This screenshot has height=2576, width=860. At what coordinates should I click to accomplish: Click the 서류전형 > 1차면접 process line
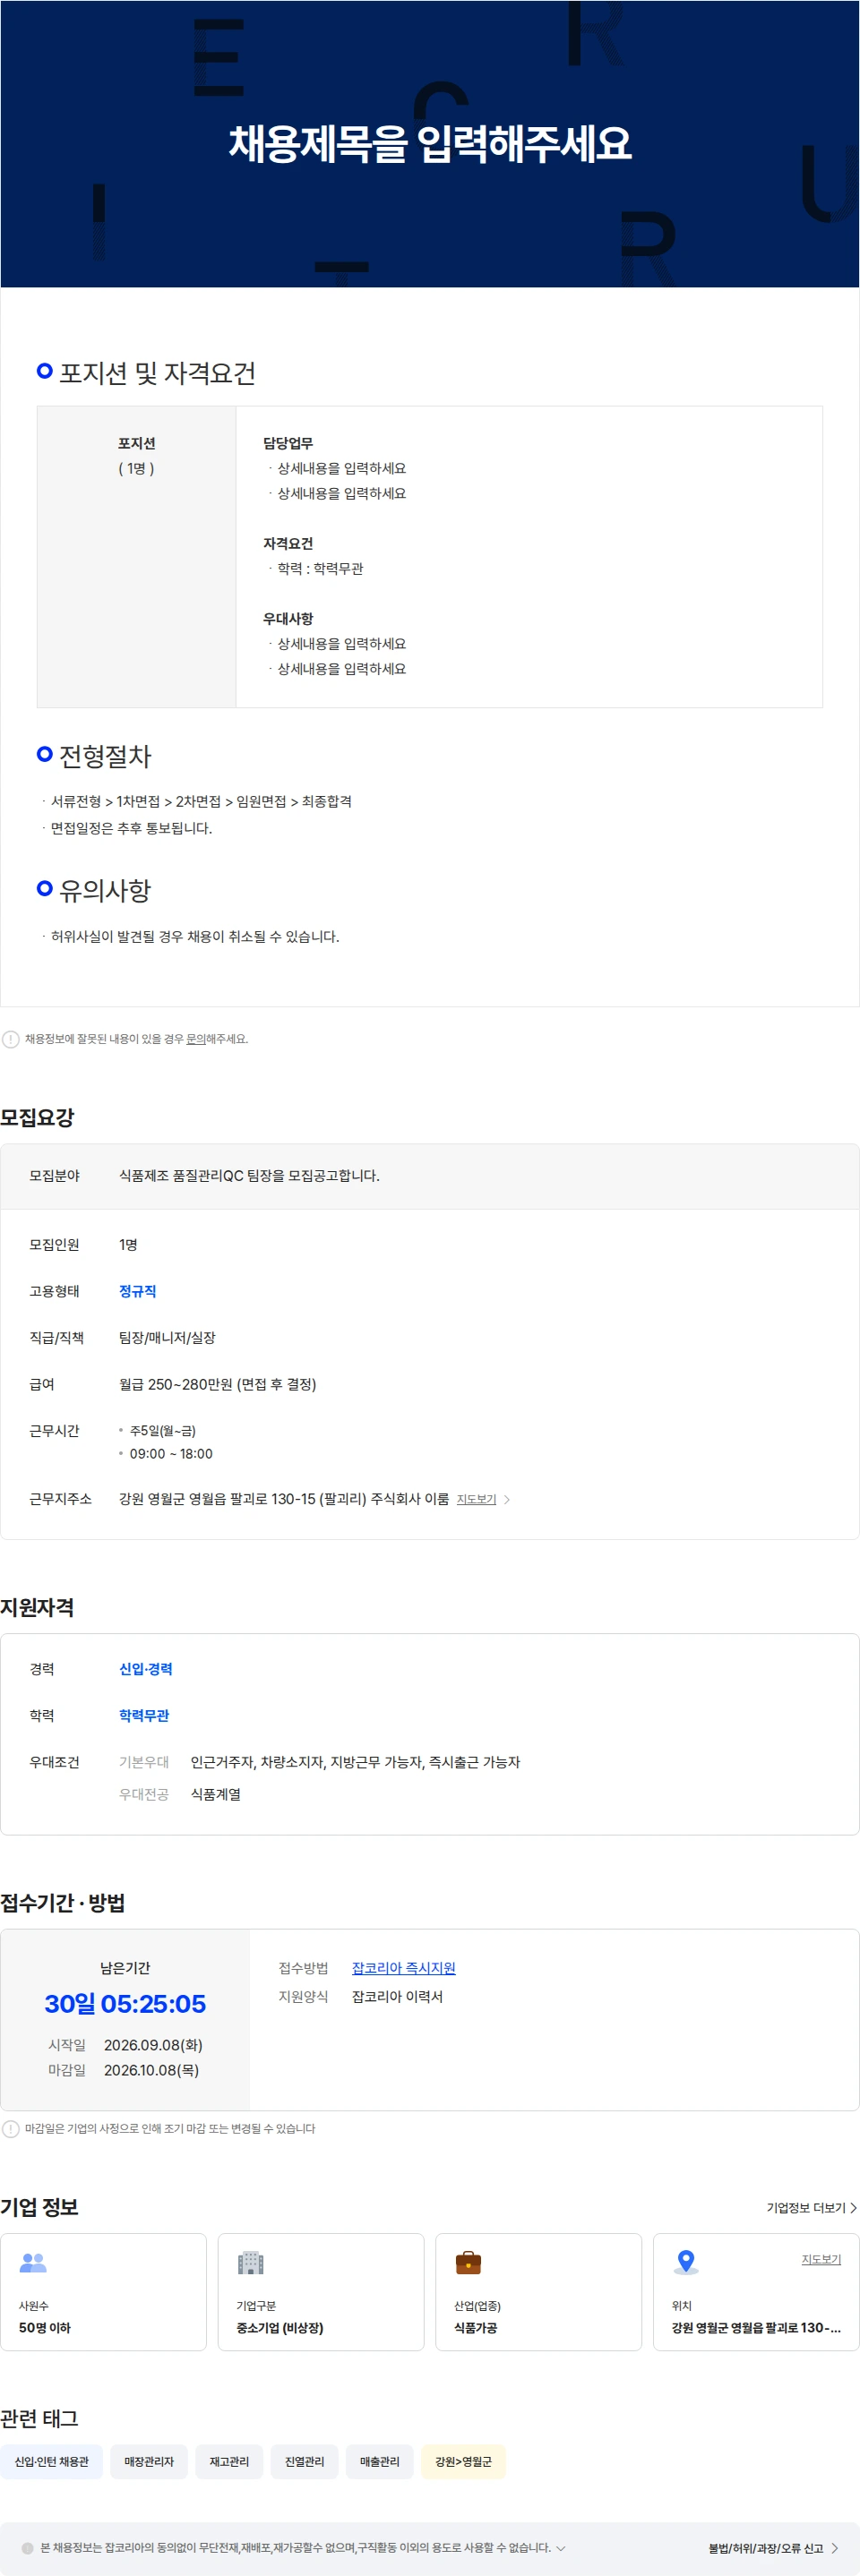pyautogui.click(x=201, y=801)
